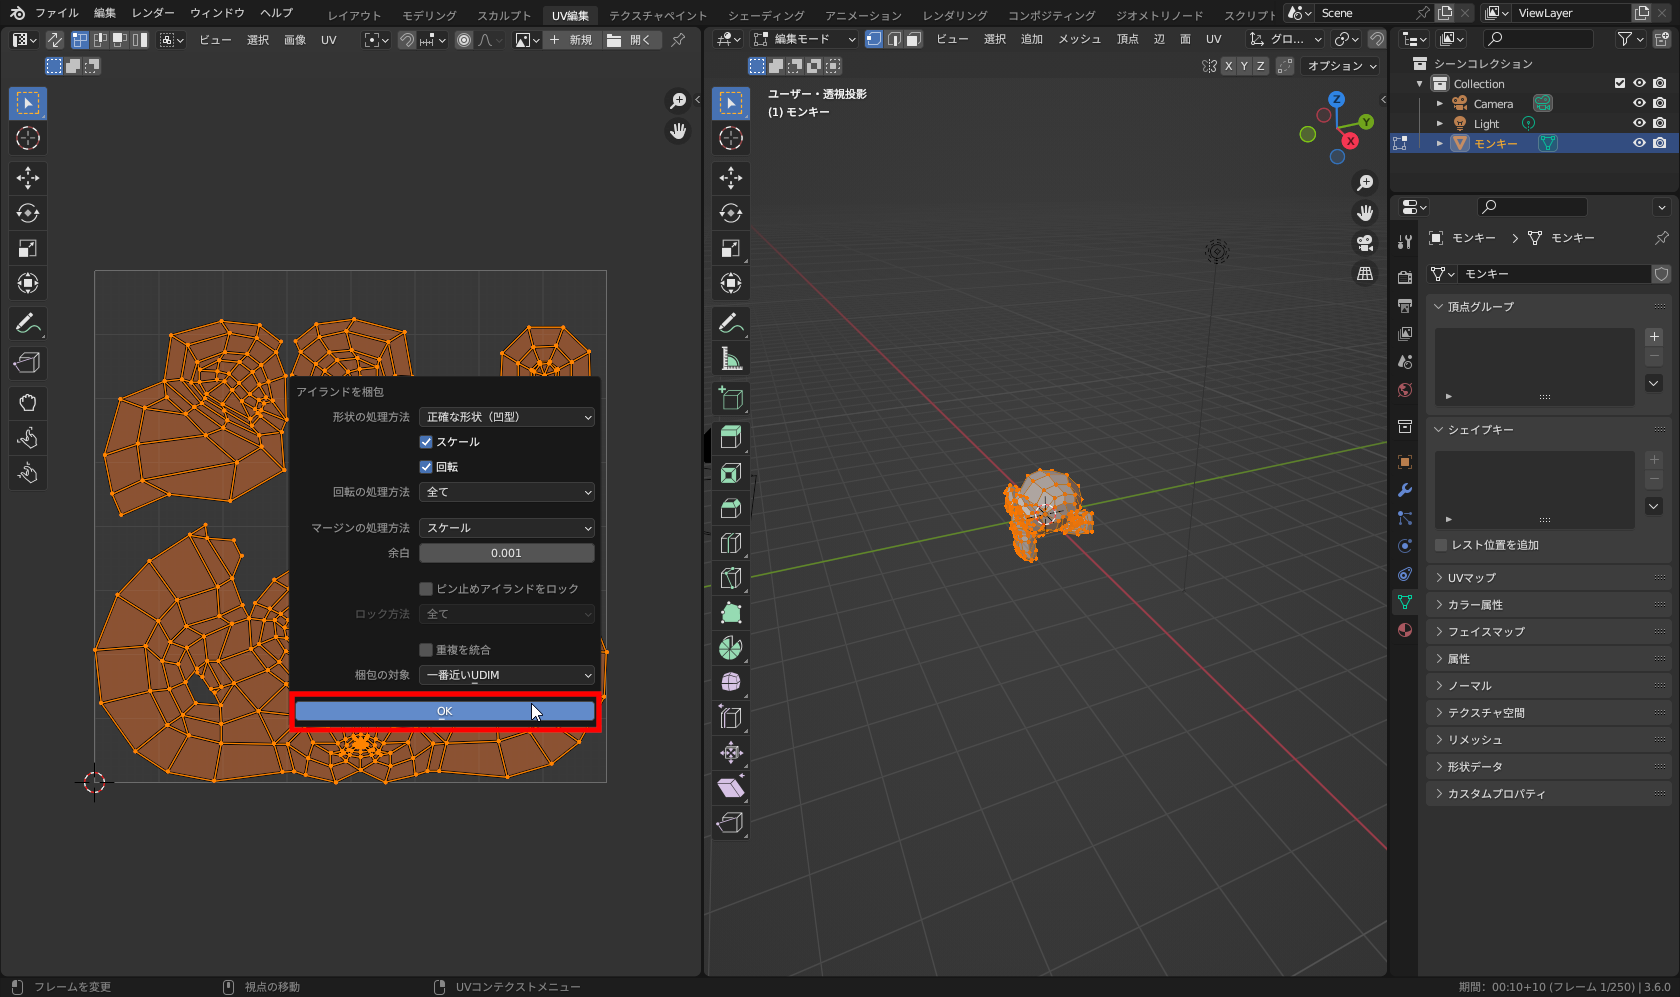Open the 形状の処理方法 dropdown

tap(507, 417)
